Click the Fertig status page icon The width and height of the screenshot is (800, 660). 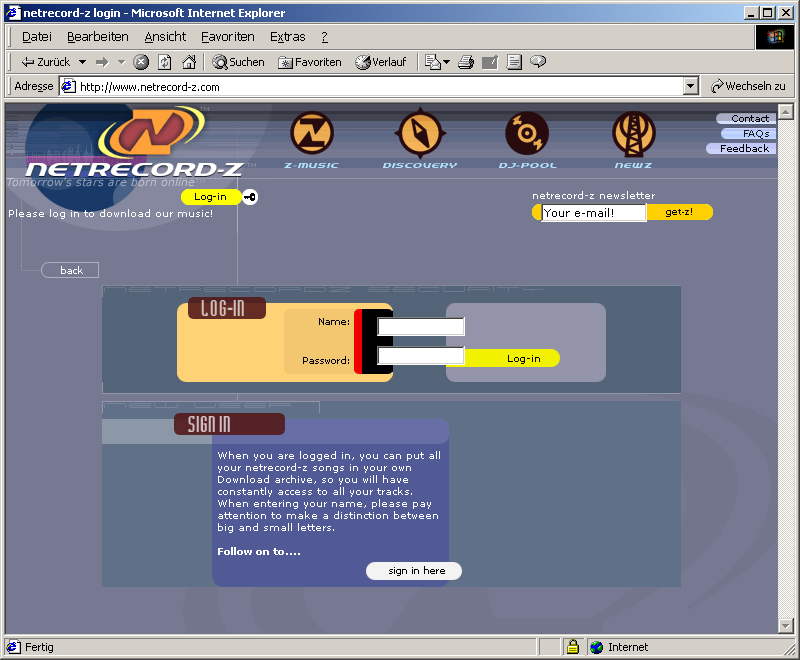click(14, 647)
